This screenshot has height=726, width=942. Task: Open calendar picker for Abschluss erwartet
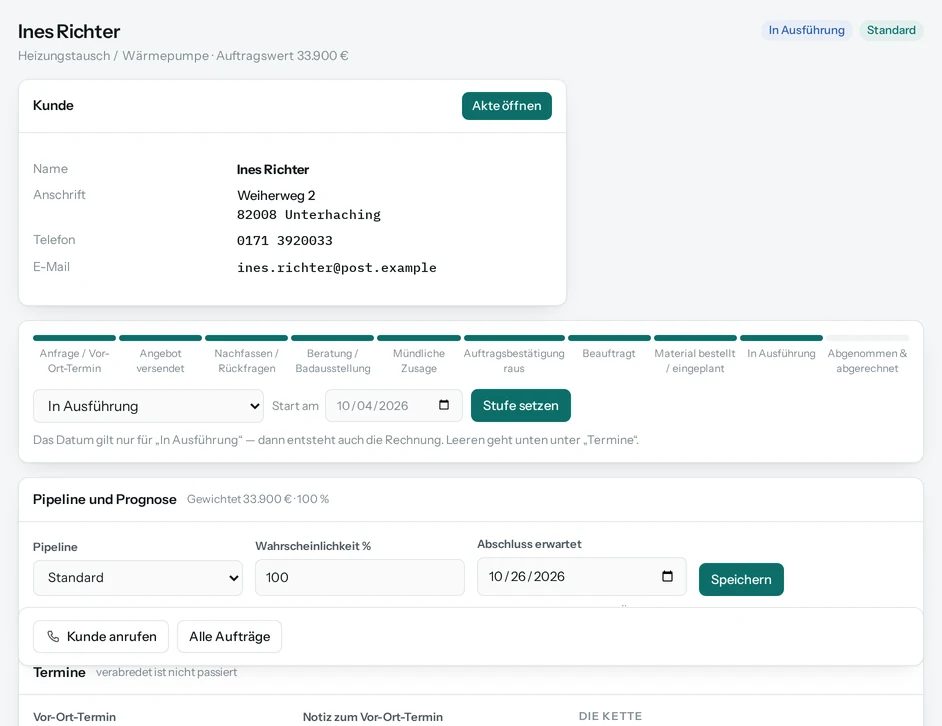667,576
